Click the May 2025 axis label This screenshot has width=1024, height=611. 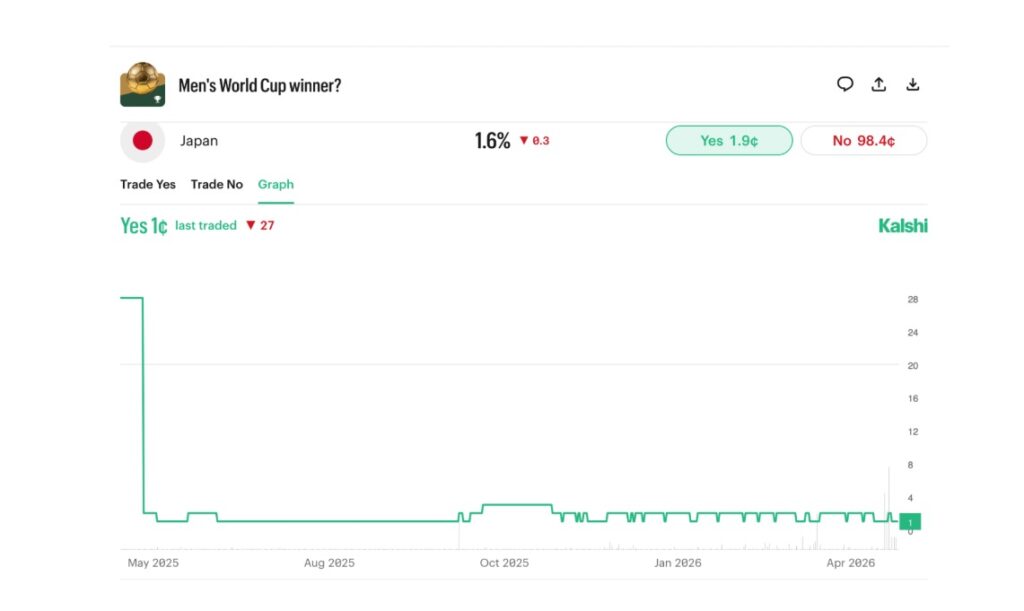click(153, 563)
